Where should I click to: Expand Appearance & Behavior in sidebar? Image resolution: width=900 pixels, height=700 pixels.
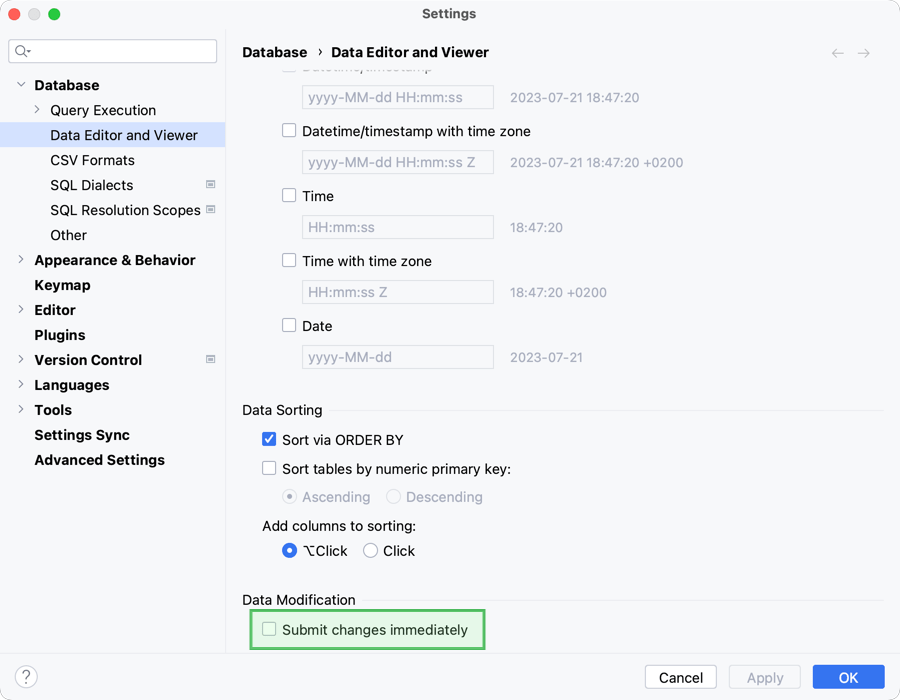click(21, 260)
